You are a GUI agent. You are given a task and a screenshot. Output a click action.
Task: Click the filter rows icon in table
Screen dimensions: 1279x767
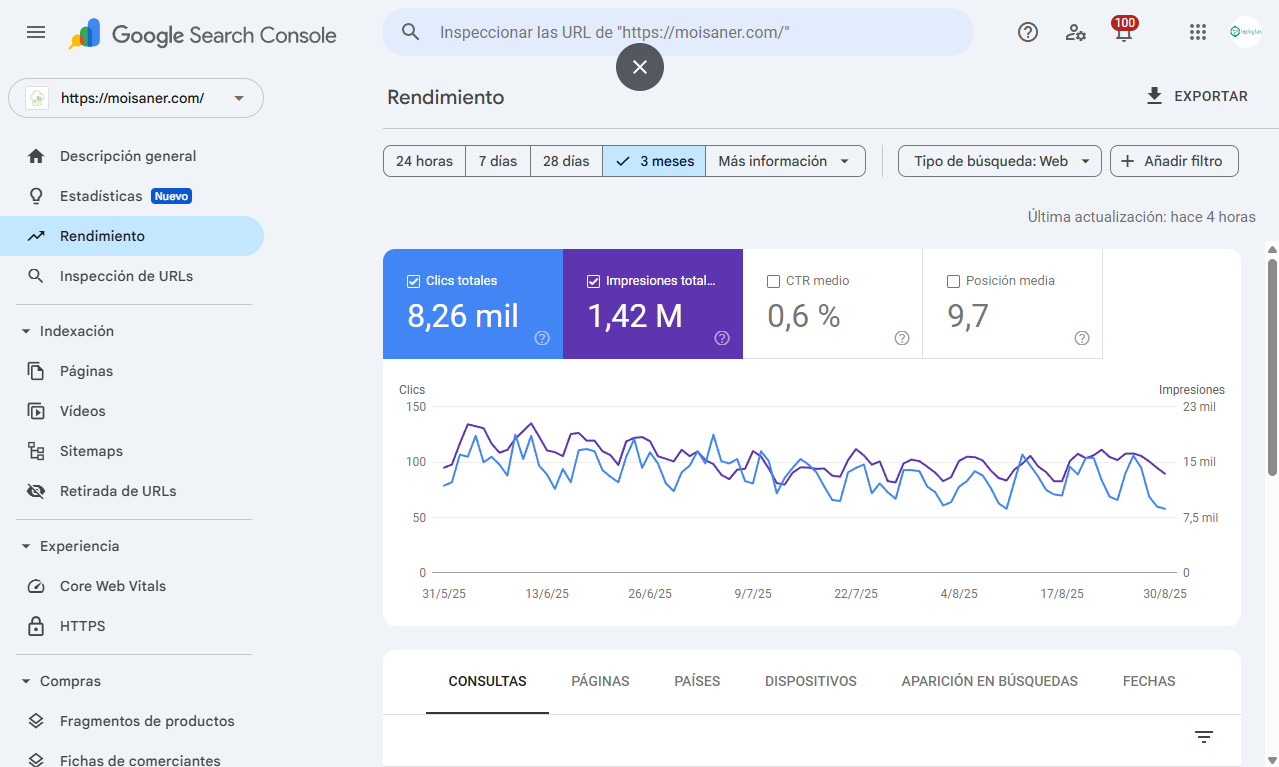(x=1204, y=737)
